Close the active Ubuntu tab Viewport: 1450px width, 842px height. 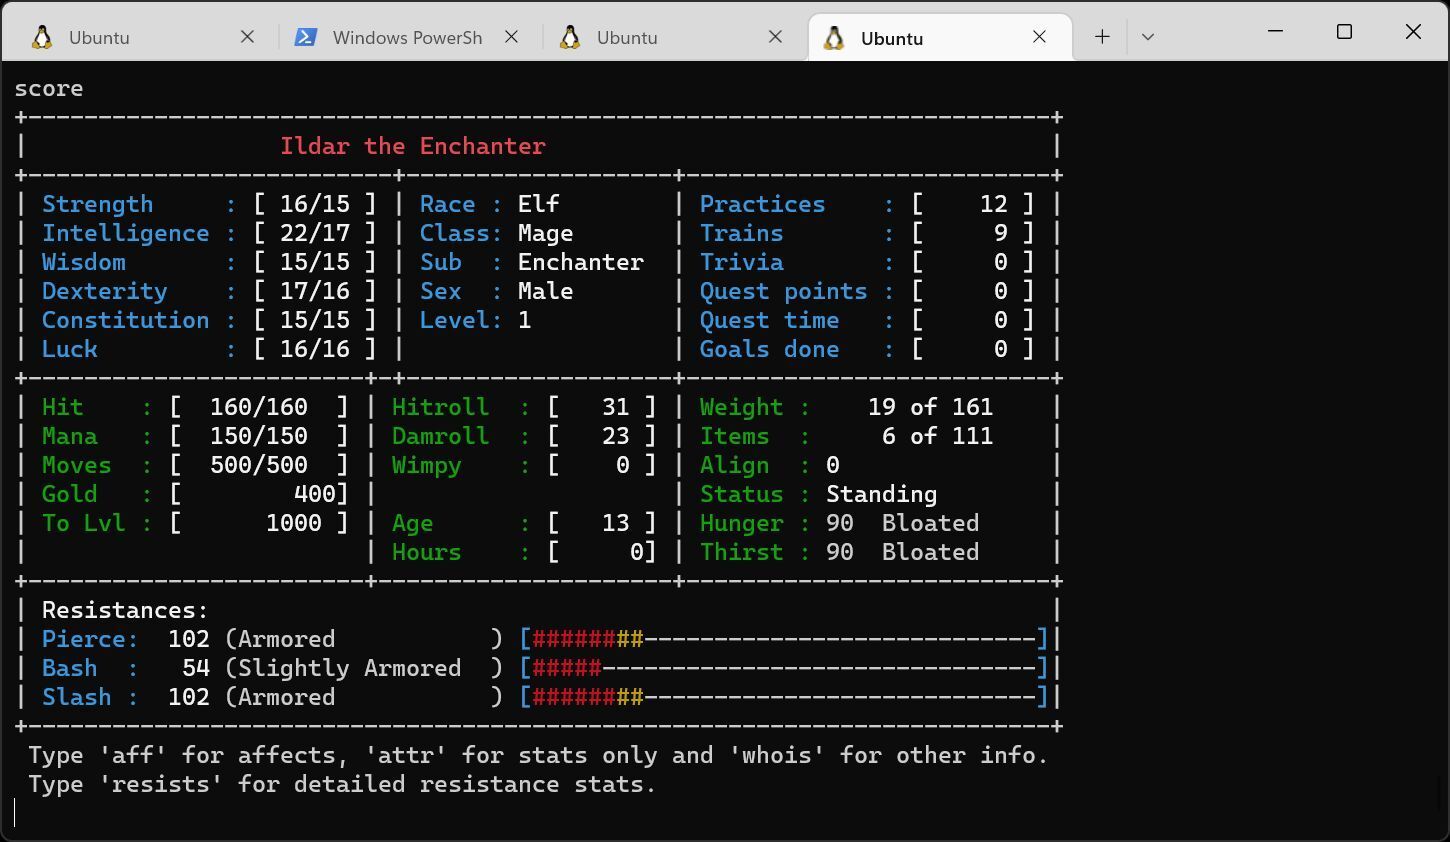point(1039,36)
